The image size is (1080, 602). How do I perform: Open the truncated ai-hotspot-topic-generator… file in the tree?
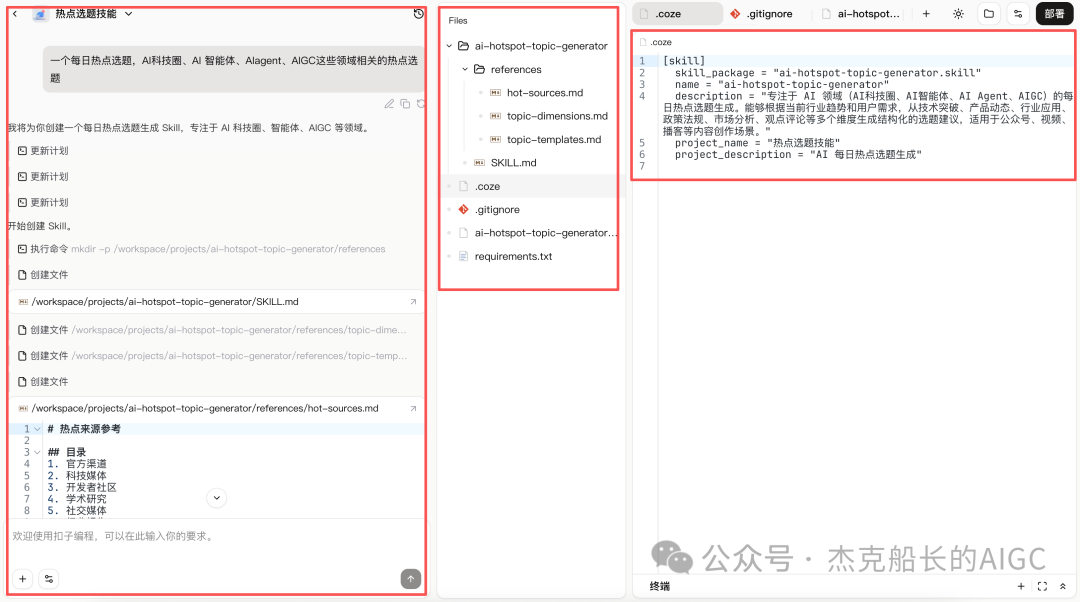(545, 233)
